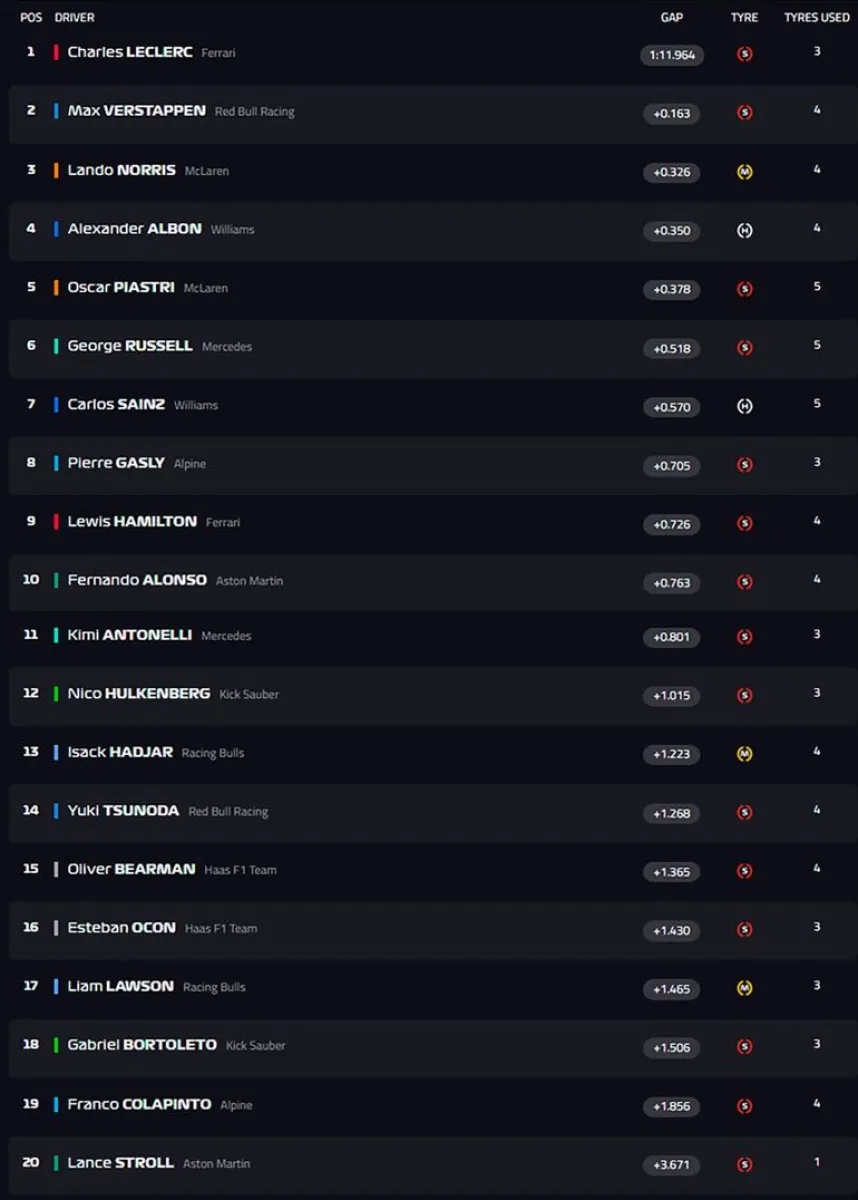Click the soft tyre icon in Leclerc's row
Viewport: 858px width, 1200px height.
(744, 54)
